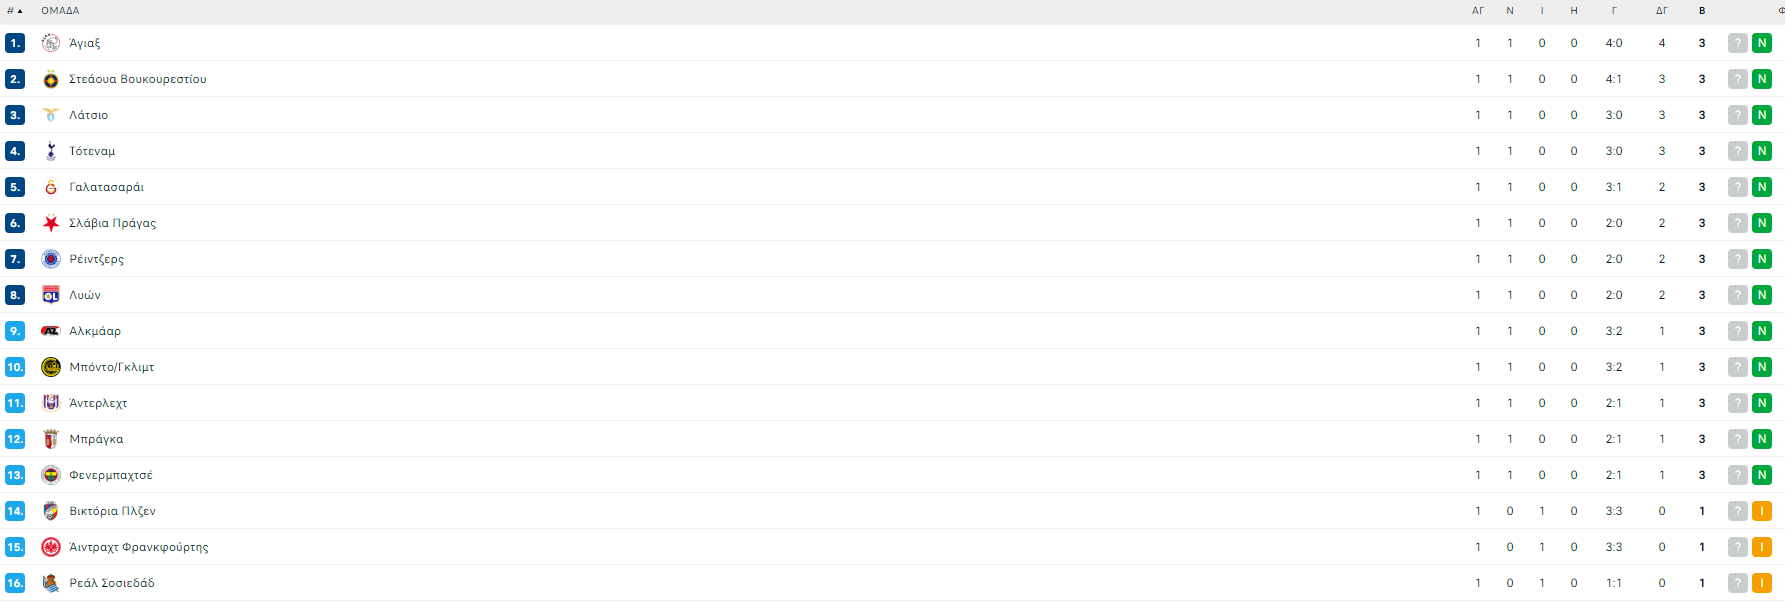Click green N form badge for Άγιαξ
The image size is (1785, 602).
[1762, 43]
